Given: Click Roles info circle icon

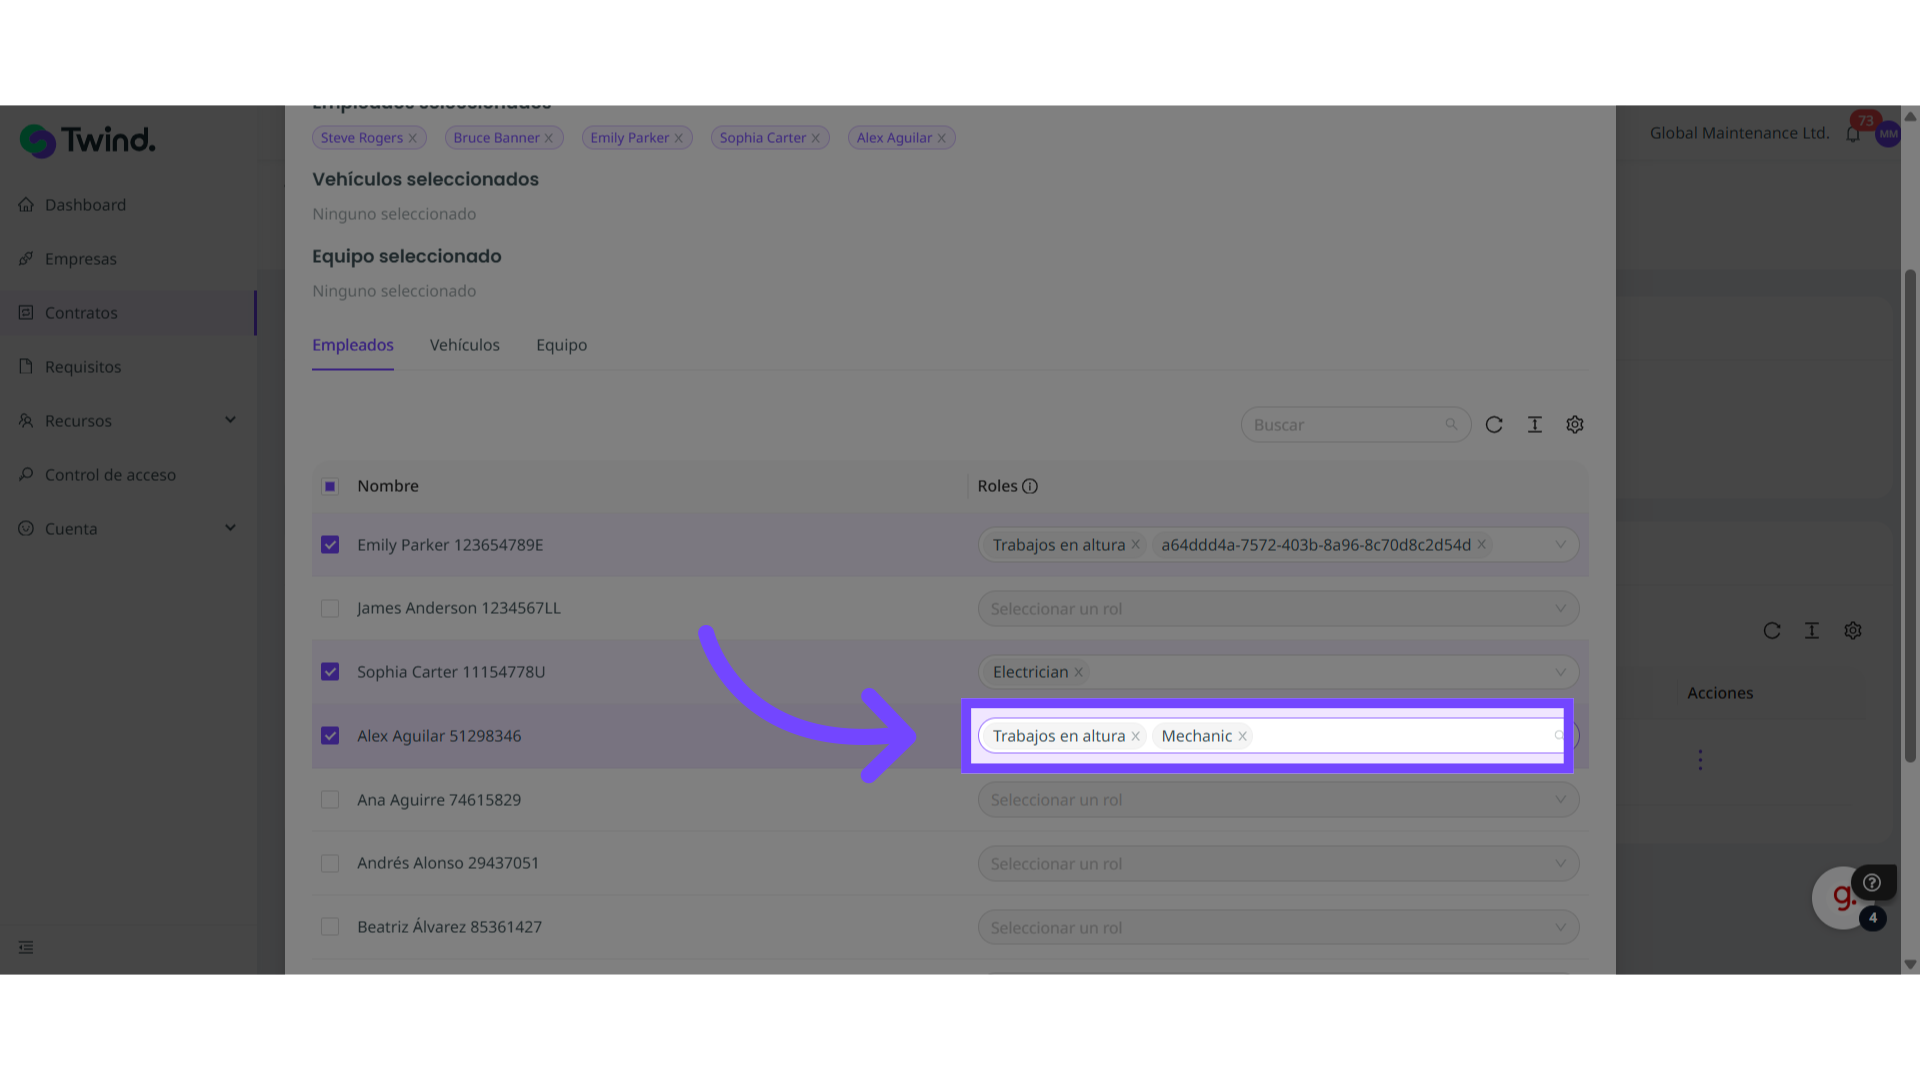Looking at the screenshot, I should pos(1030,486).
